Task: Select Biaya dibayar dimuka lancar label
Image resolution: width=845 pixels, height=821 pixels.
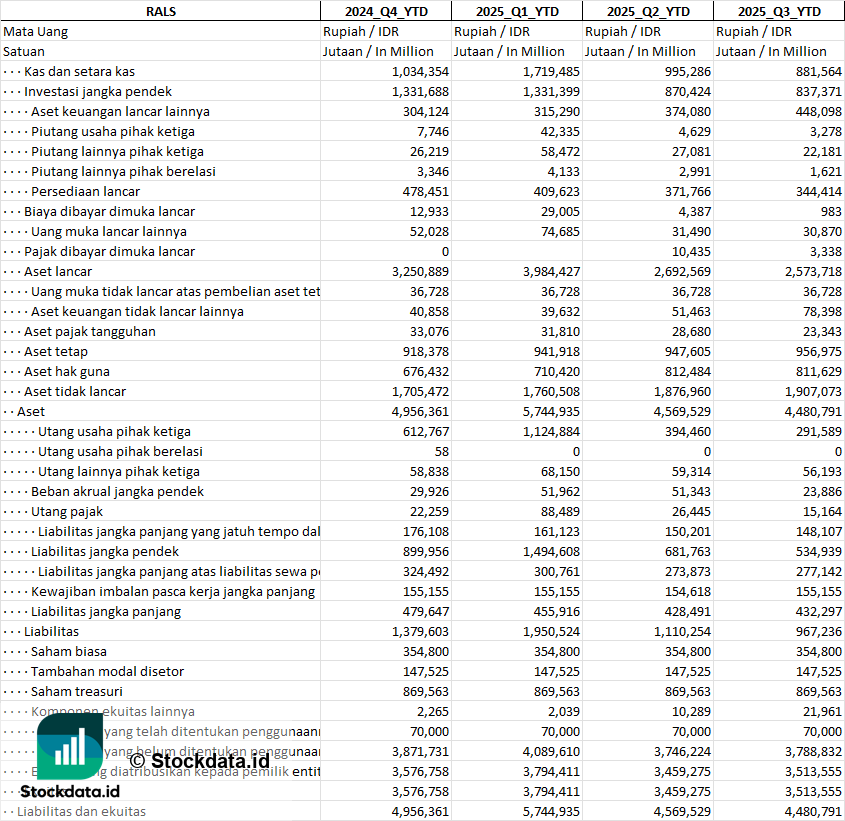Action: [109, 211]
